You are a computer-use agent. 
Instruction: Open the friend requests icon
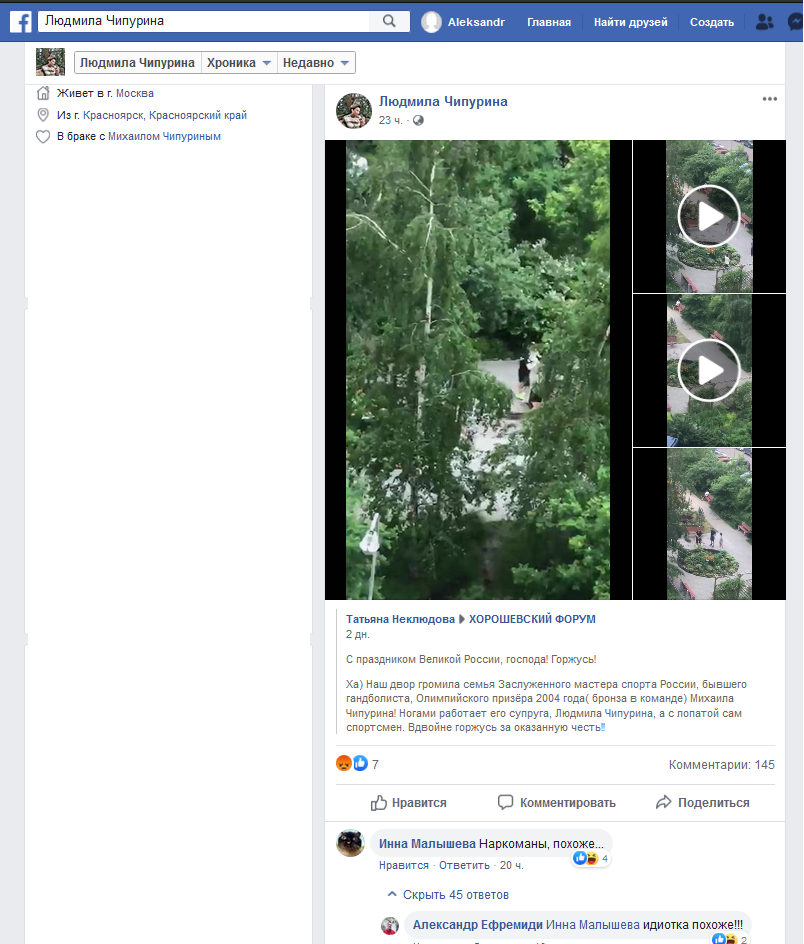[x=765, y=22]
